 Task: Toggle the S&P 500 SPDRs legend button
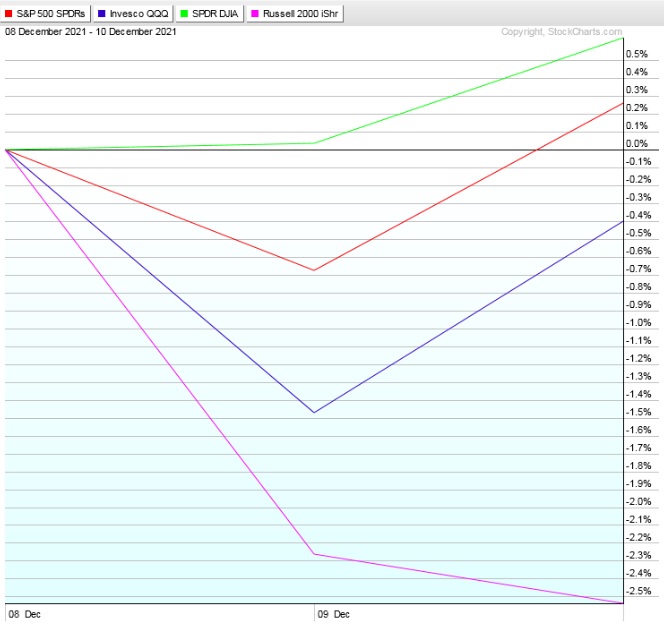[x=45, y=14]
